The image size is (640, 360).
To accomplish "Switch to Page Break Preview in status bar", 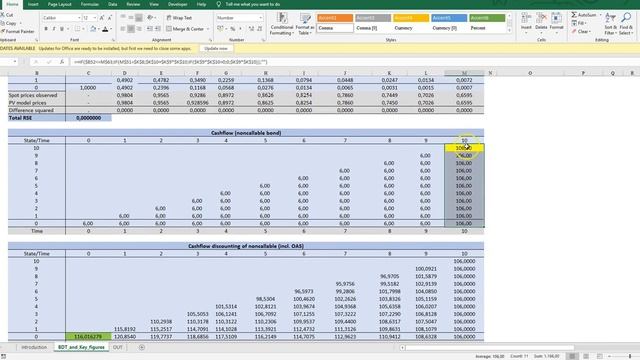I will point(600,356).
